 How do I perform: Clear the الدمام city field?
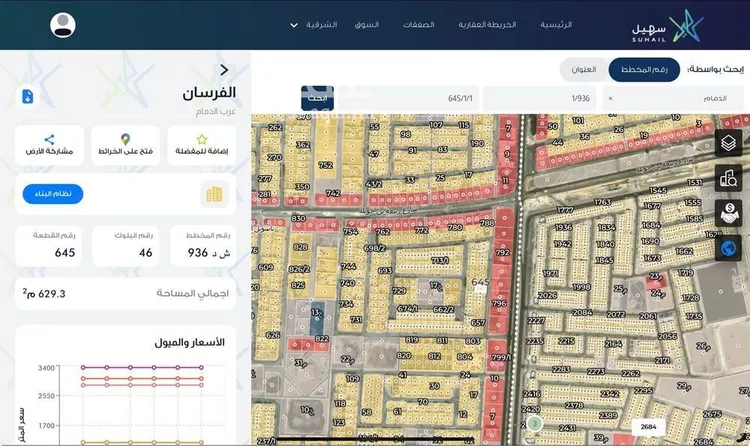[610, 99]
